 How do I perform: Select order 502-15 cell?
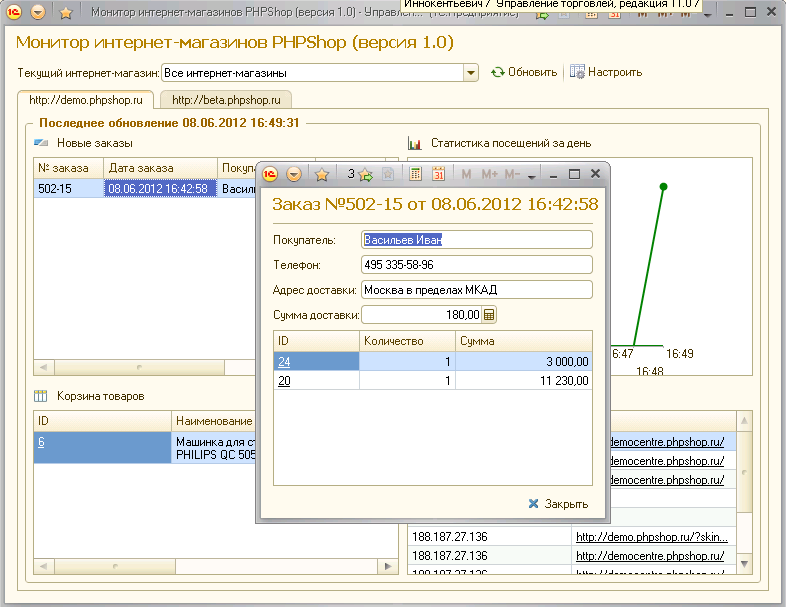tap(69, 188)
